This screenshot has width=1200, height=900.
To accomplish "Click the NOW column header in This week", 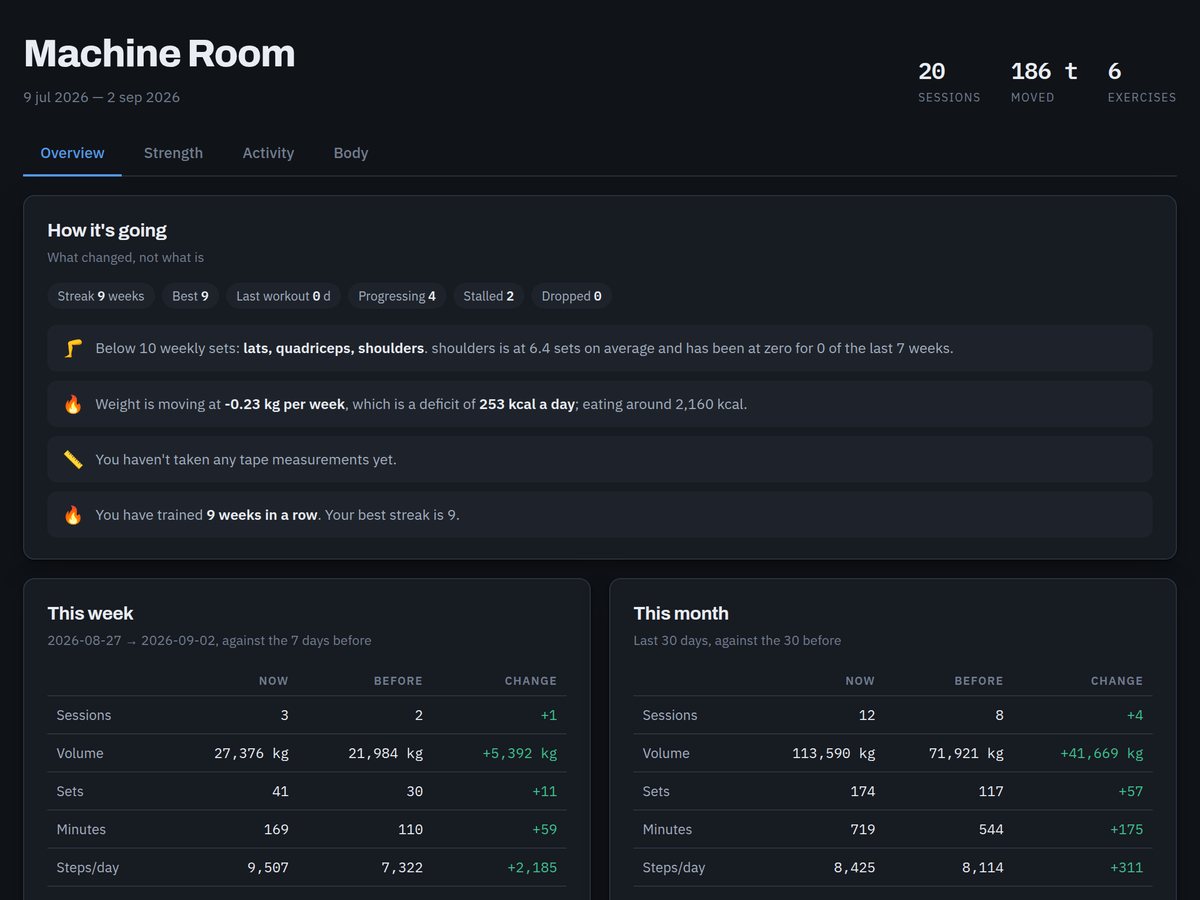I will coord(274,680).
